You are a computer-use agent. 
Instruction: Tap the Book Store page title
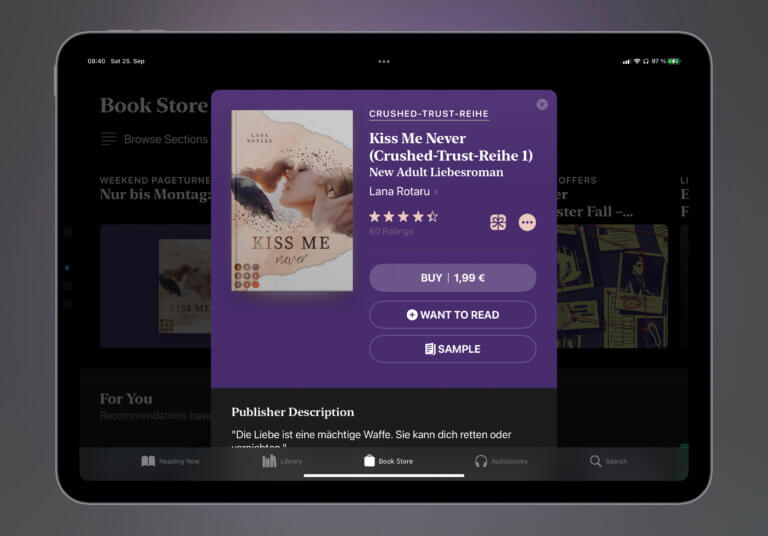tap(154, 105)
